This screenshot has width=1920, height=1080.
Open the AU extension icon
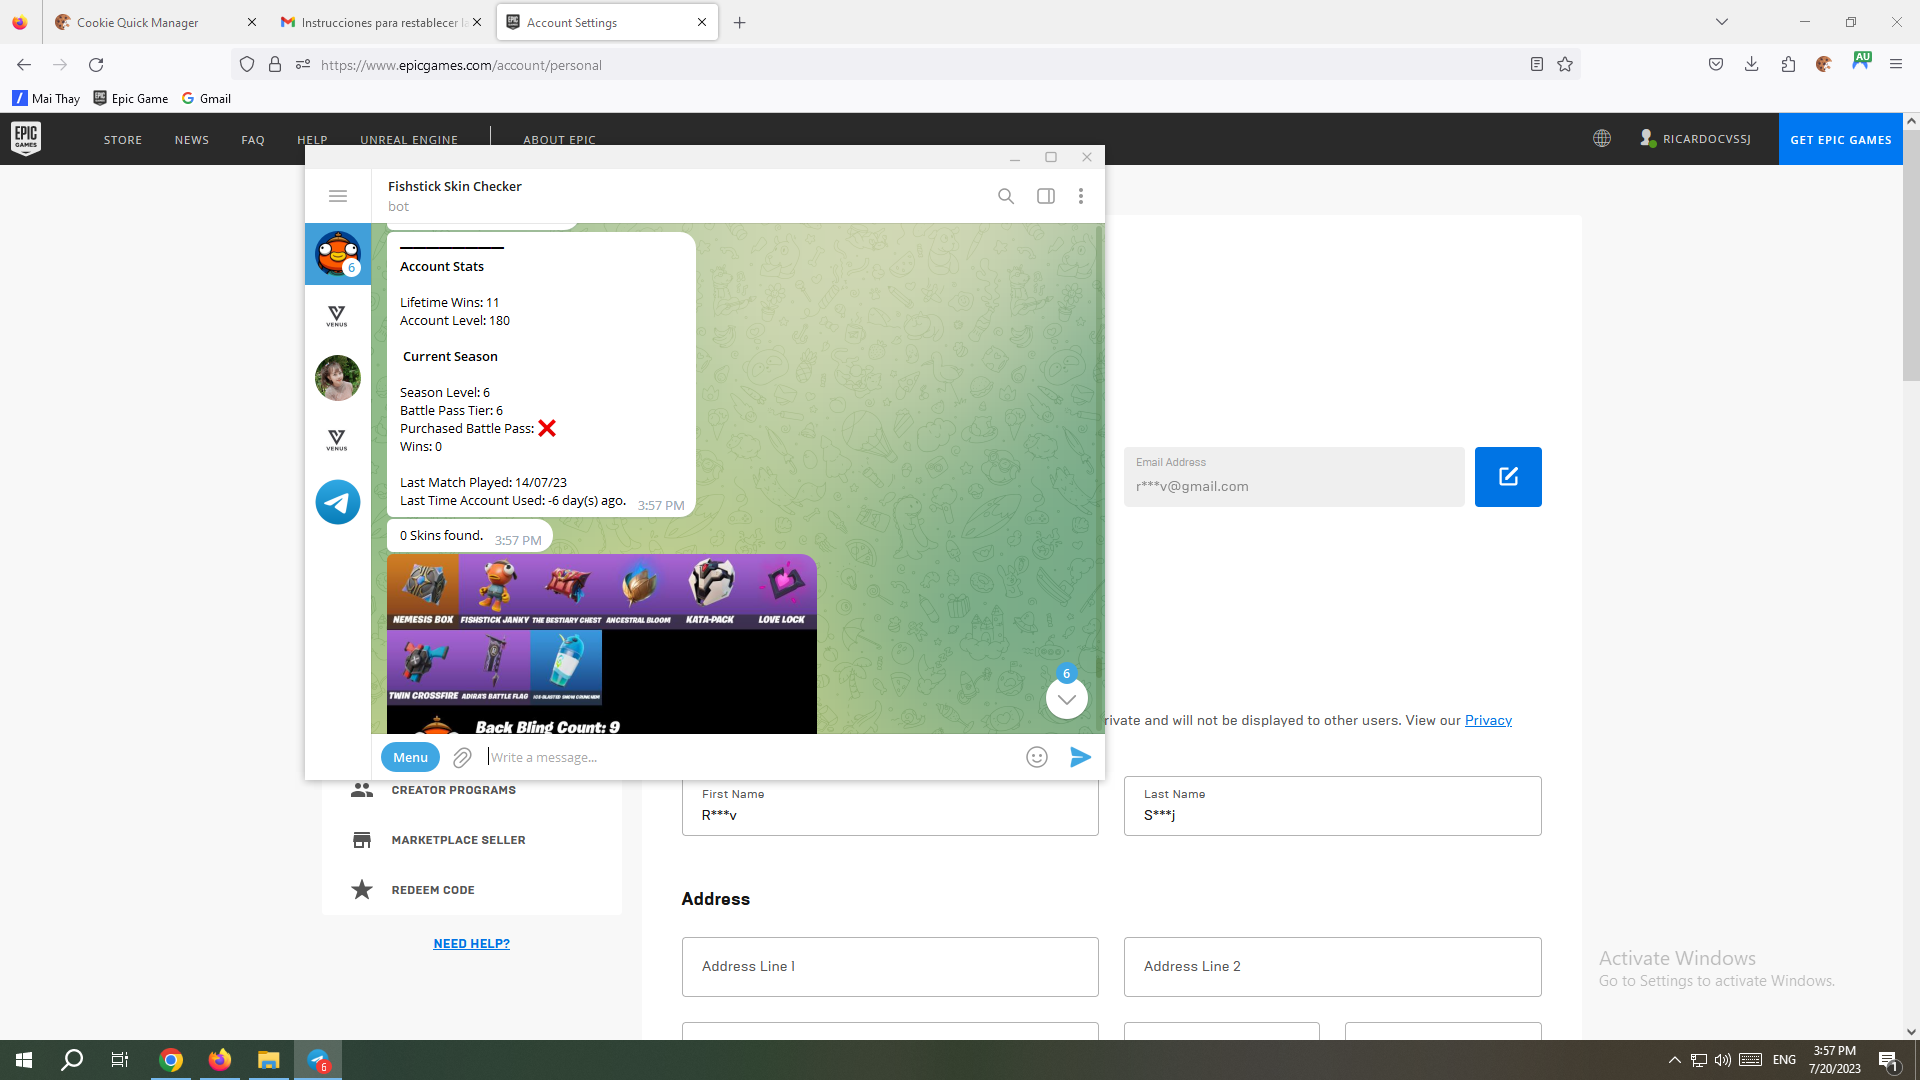[1861, 60]
